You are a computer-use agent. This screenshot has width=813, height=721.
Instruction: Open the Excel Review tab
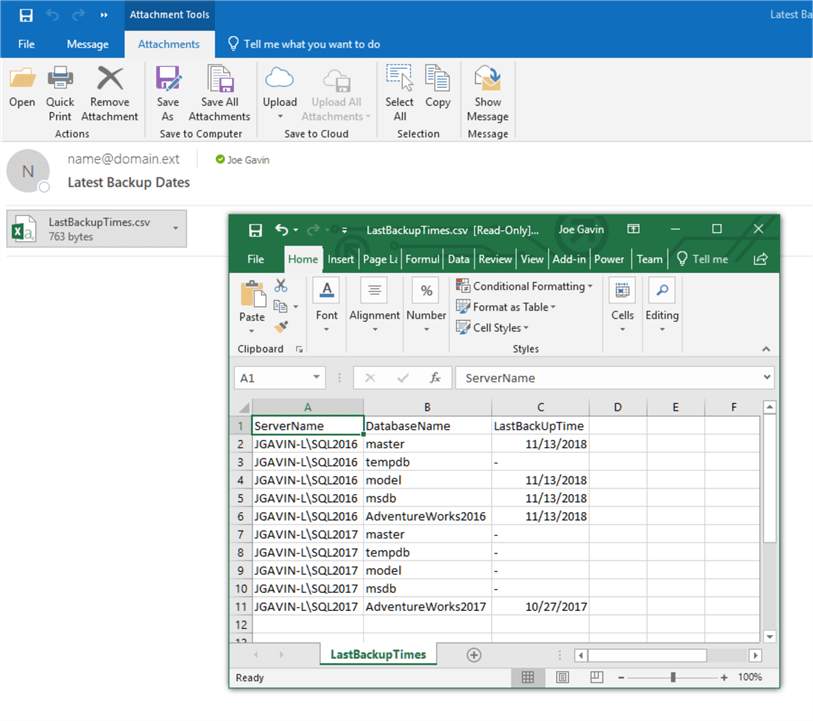[495, 259]
